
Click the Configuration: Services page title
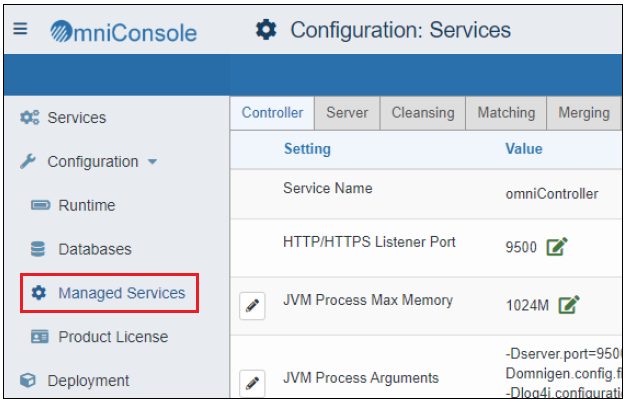click(400, 30)
